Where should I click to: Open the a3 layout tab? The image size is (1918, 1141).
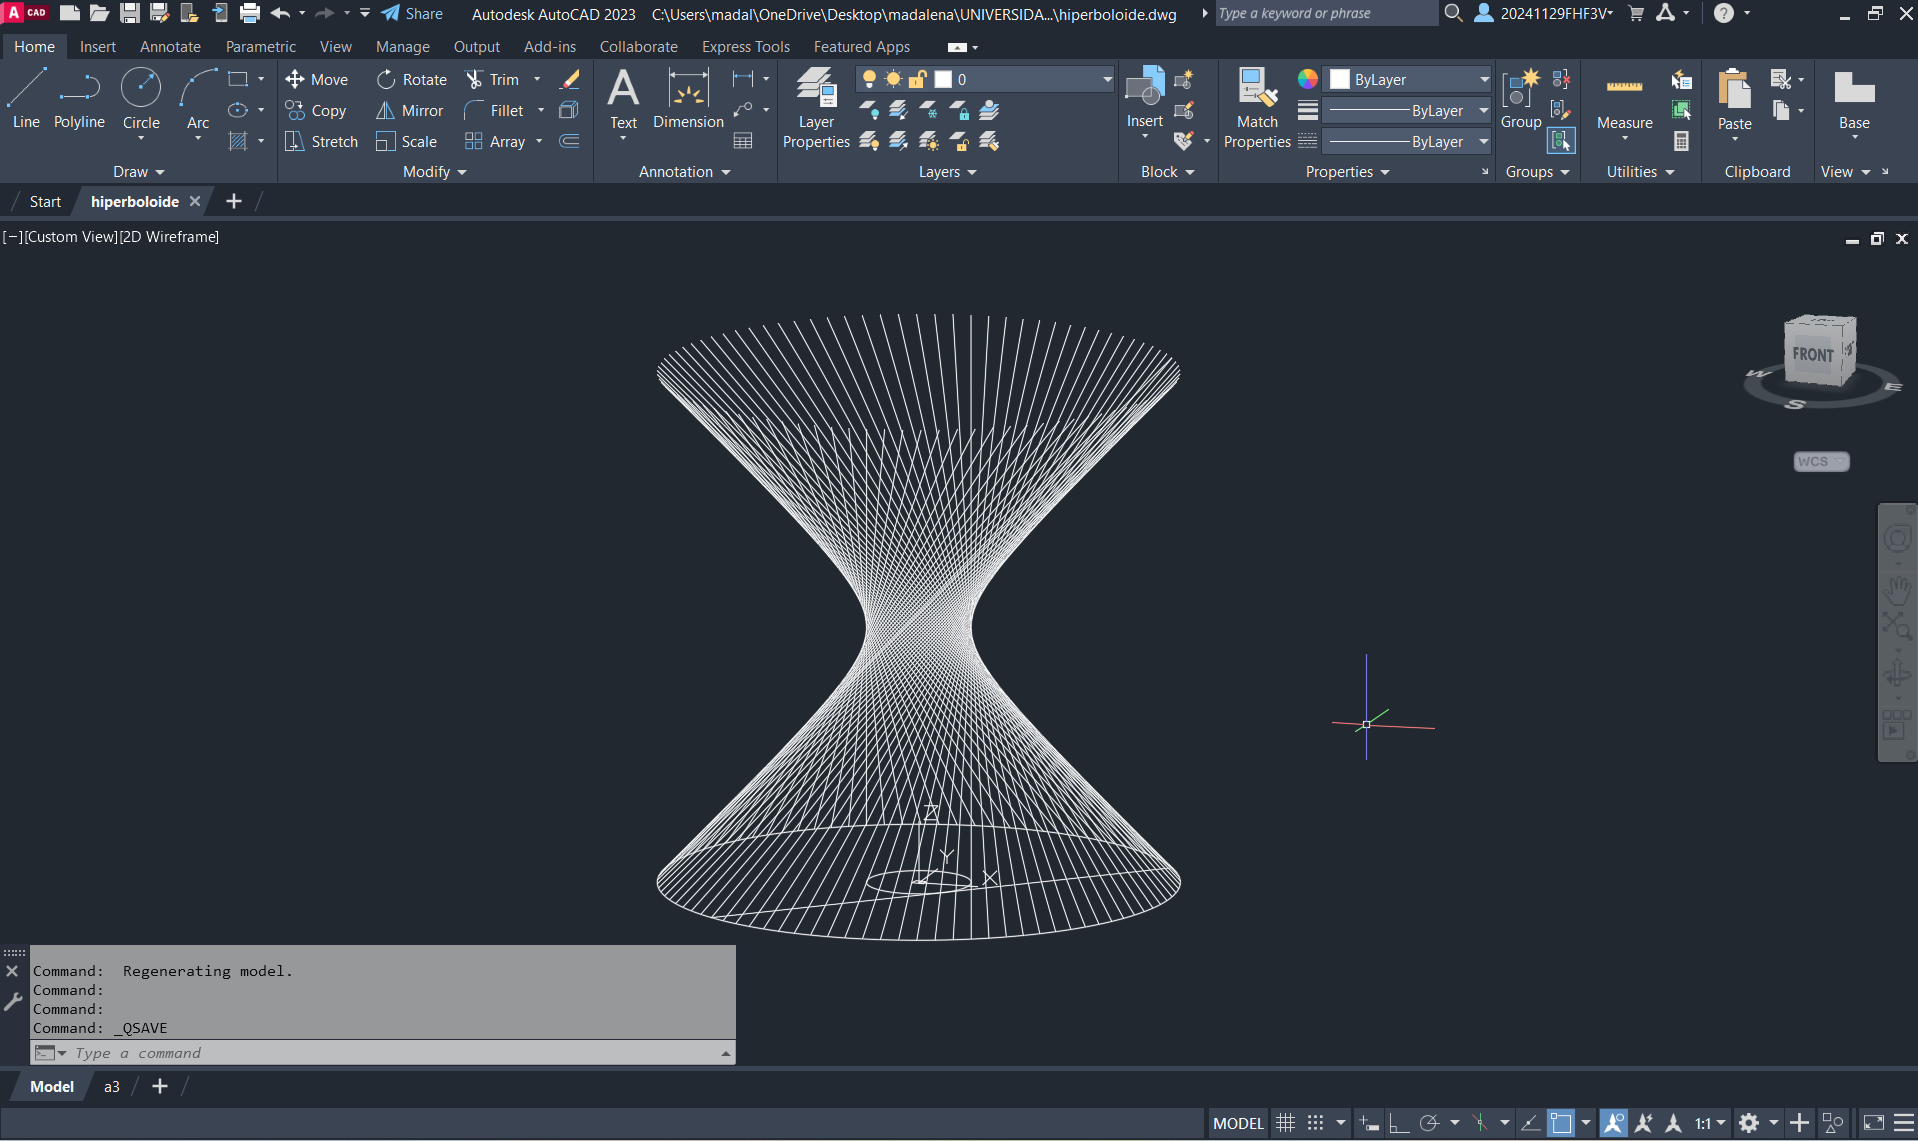[x=111, y=1087]
